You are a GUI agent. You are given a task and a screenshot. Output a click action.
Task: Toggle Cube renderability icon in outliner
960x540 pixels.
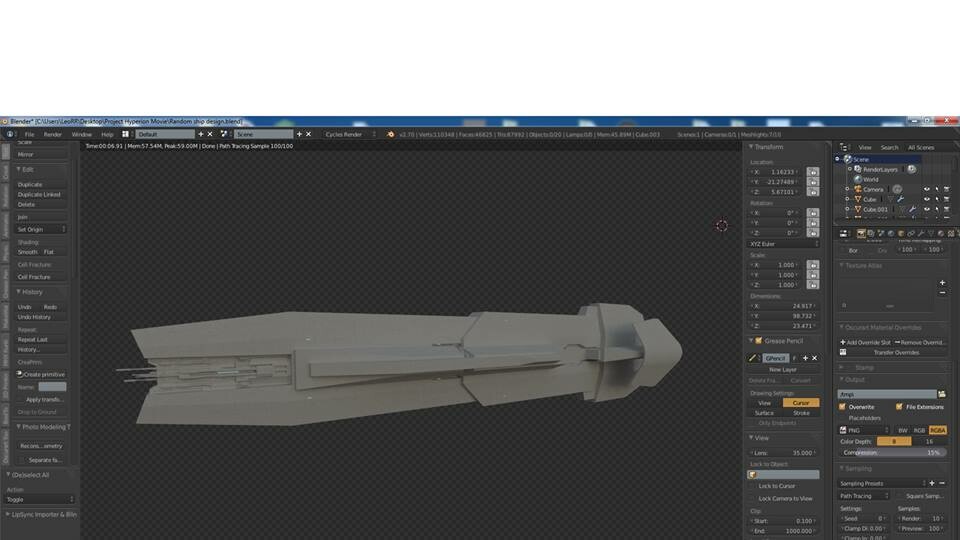pos(947,199)
